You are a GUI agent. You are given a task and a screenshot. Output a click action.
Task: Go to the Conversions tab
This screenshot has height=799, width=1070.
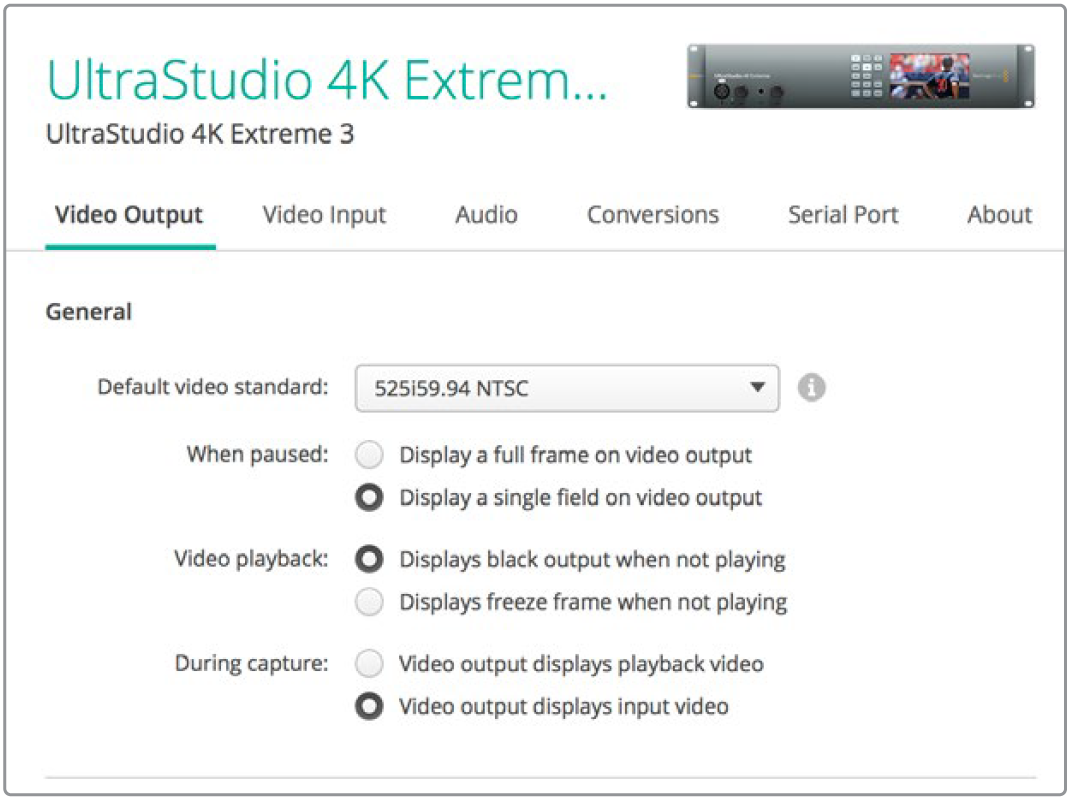pos(652,215)
